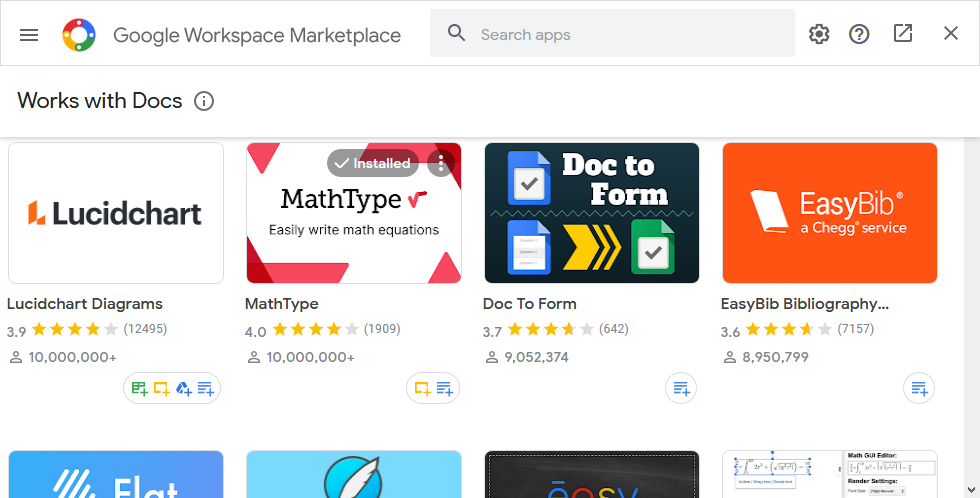The height and width of the screenshot is (498, 980).
Task: Click the Docs icon under Doc To Form
Action: [x=681, y=388]
